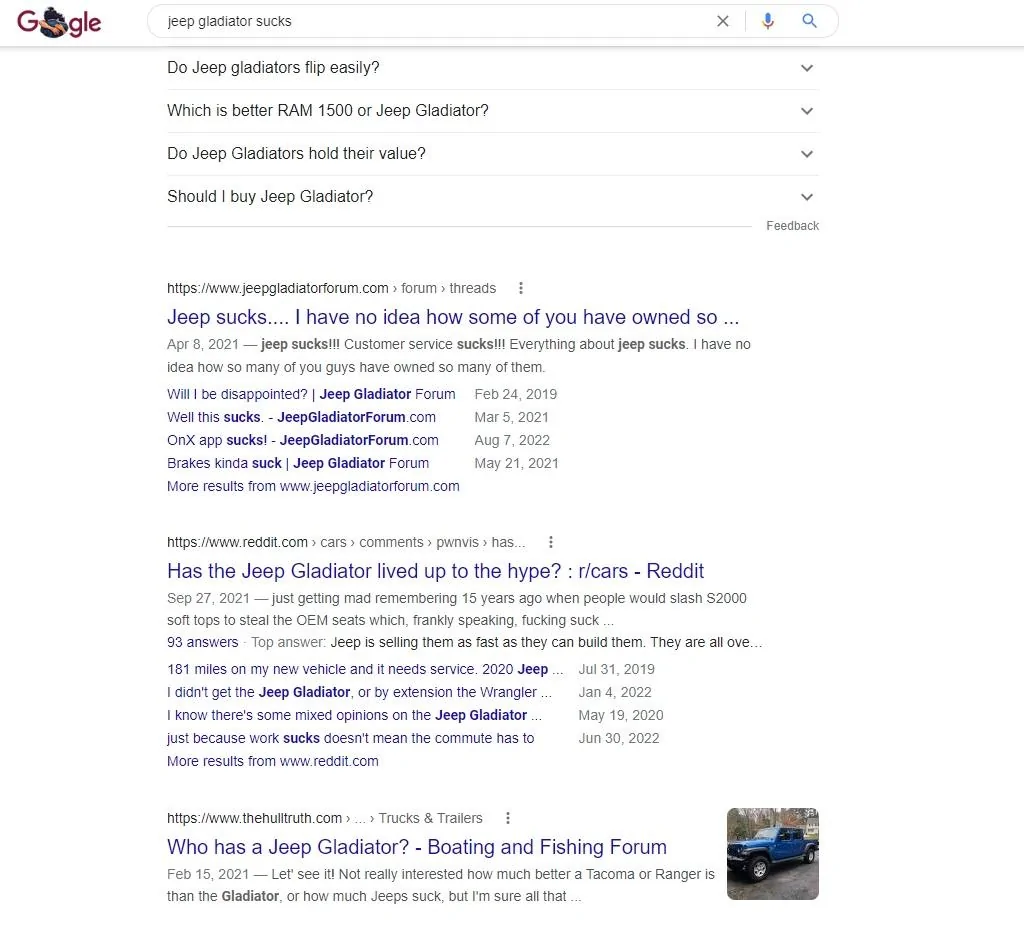Clear the search box with the X icon
Viewport: 1024px width, 931px height.
point(722,21)
